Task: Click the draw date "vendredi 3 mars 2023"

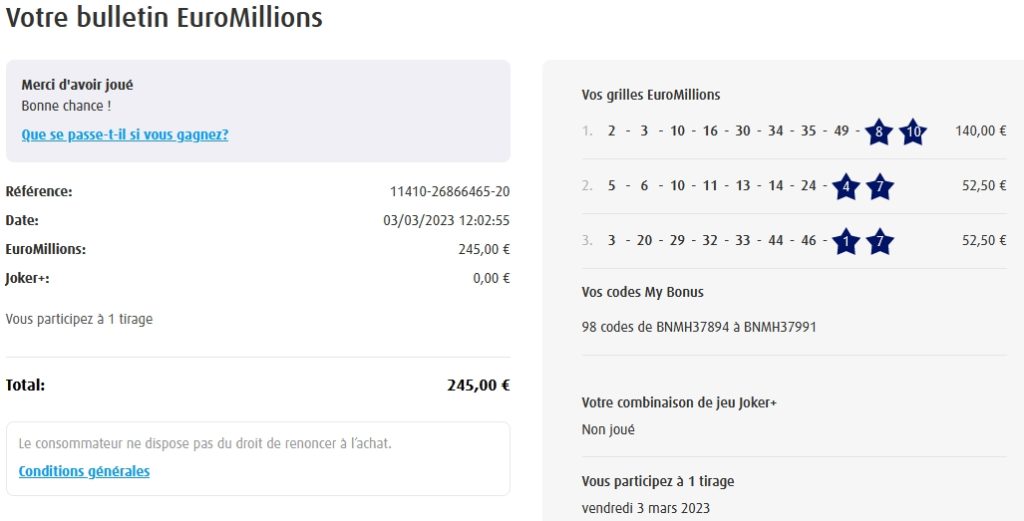Action: [x=646, y=508]
